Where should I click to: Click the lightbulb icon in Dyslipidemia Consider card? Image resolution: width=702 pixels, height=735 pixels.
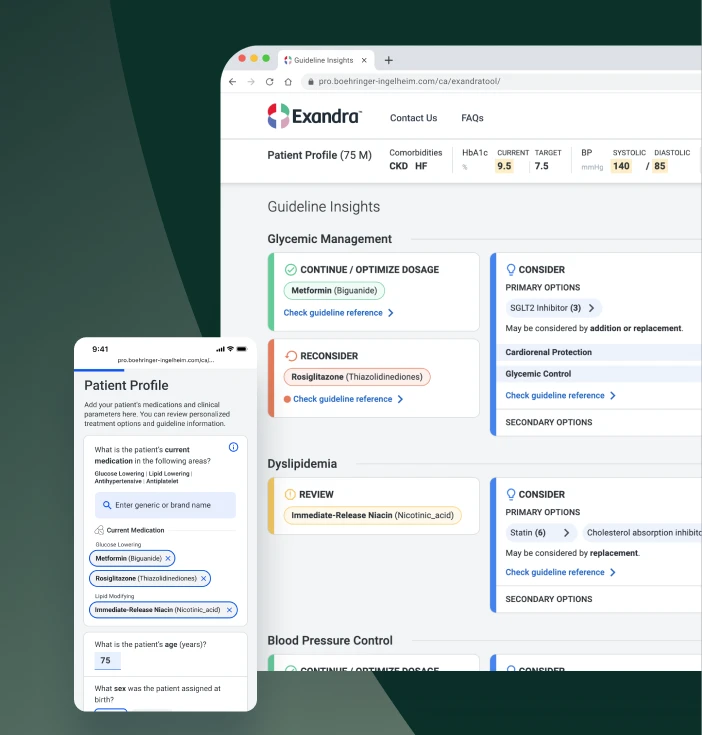click(x=511, y=494)
